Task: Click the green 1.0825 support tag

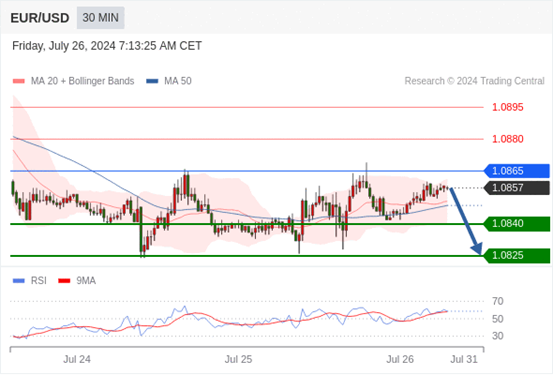Action: (517, 255)
